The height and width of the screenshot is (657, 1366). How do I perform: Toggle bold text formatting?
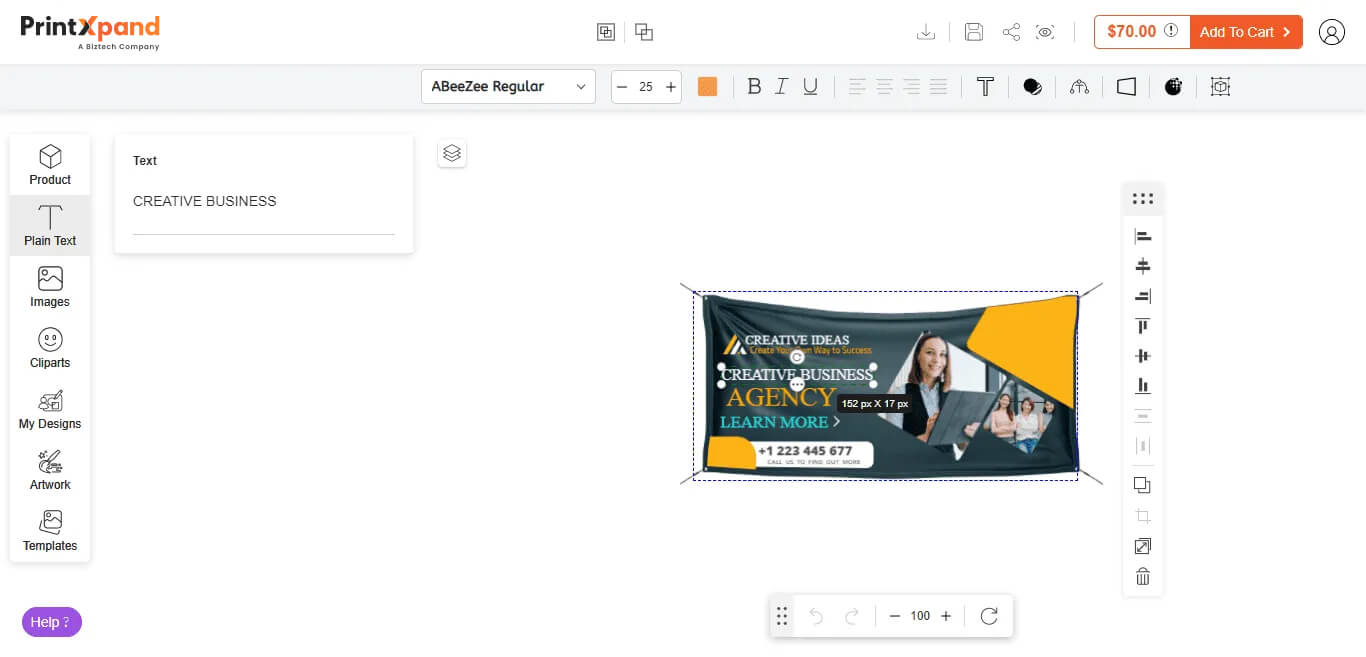754,87
